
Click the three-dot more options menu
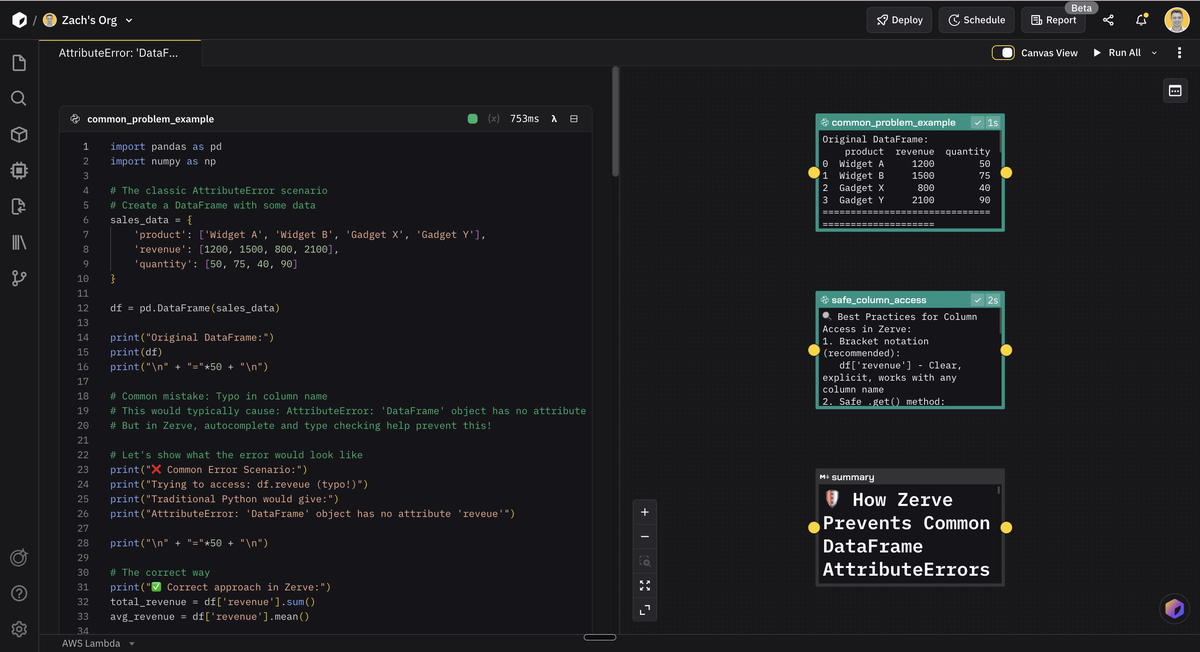(x=1180, y=53)
